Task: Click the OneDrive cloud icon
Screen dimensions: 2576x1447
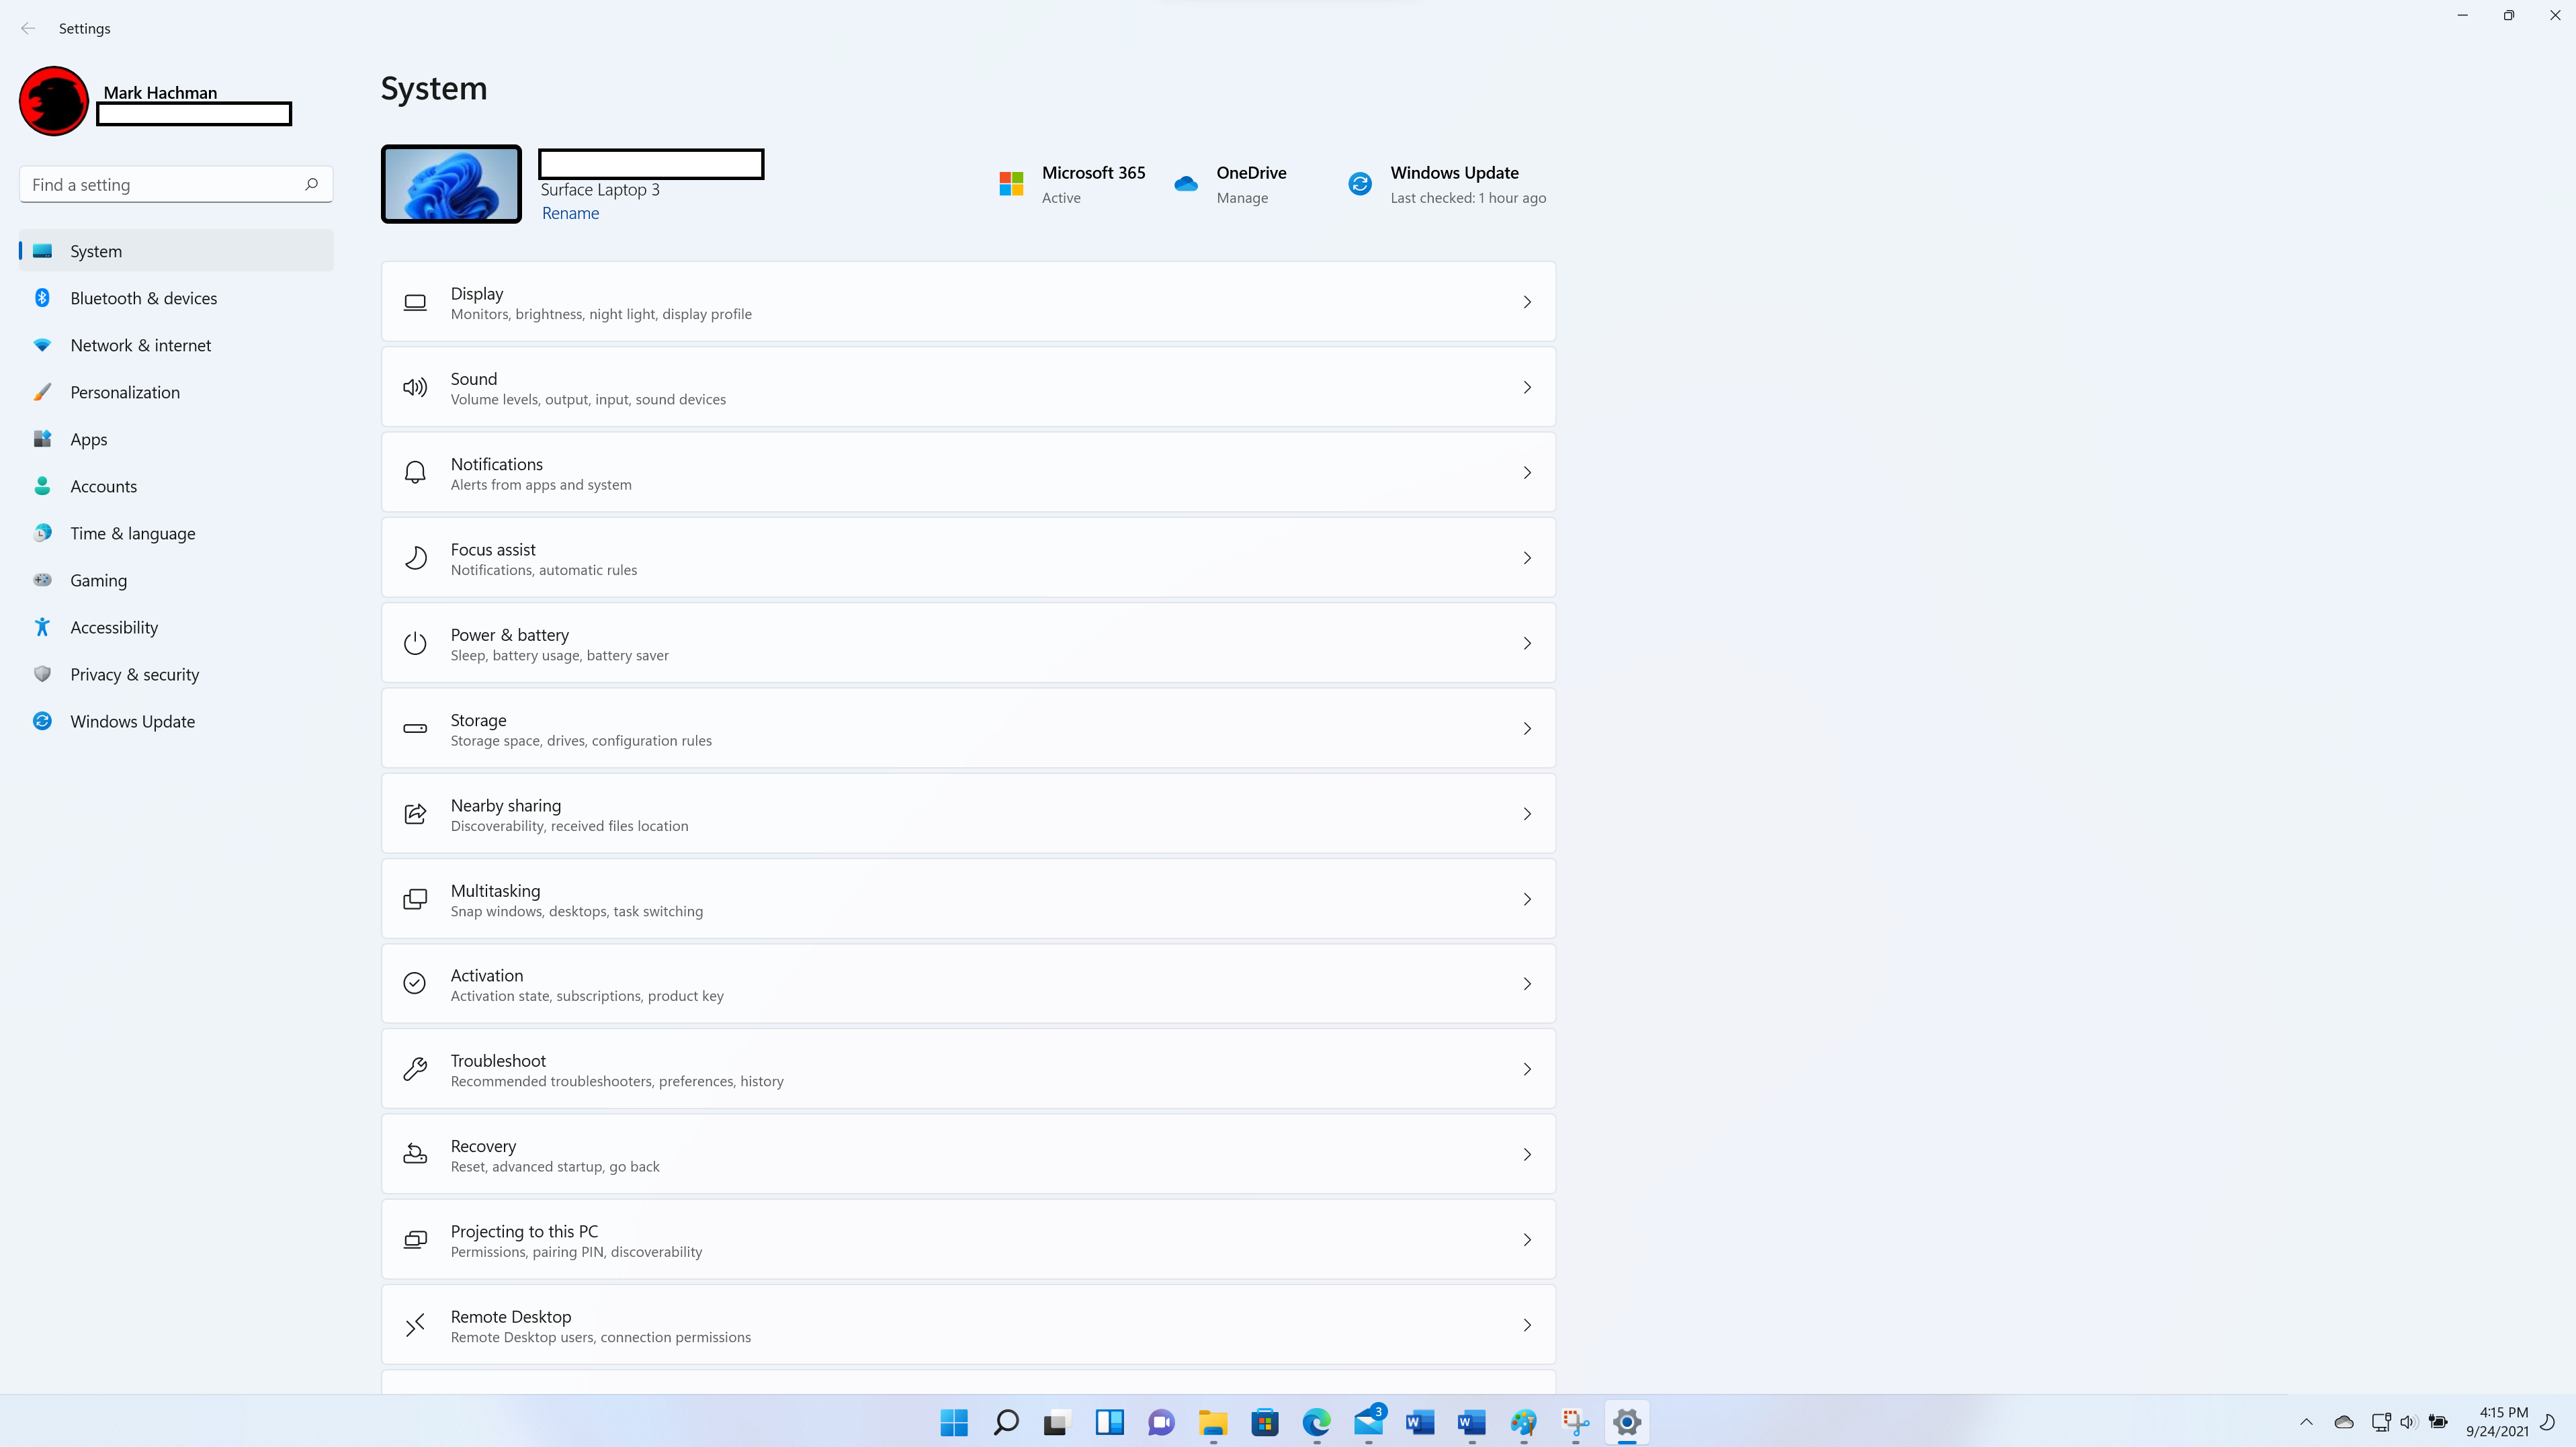Action: click(1186, 184)
